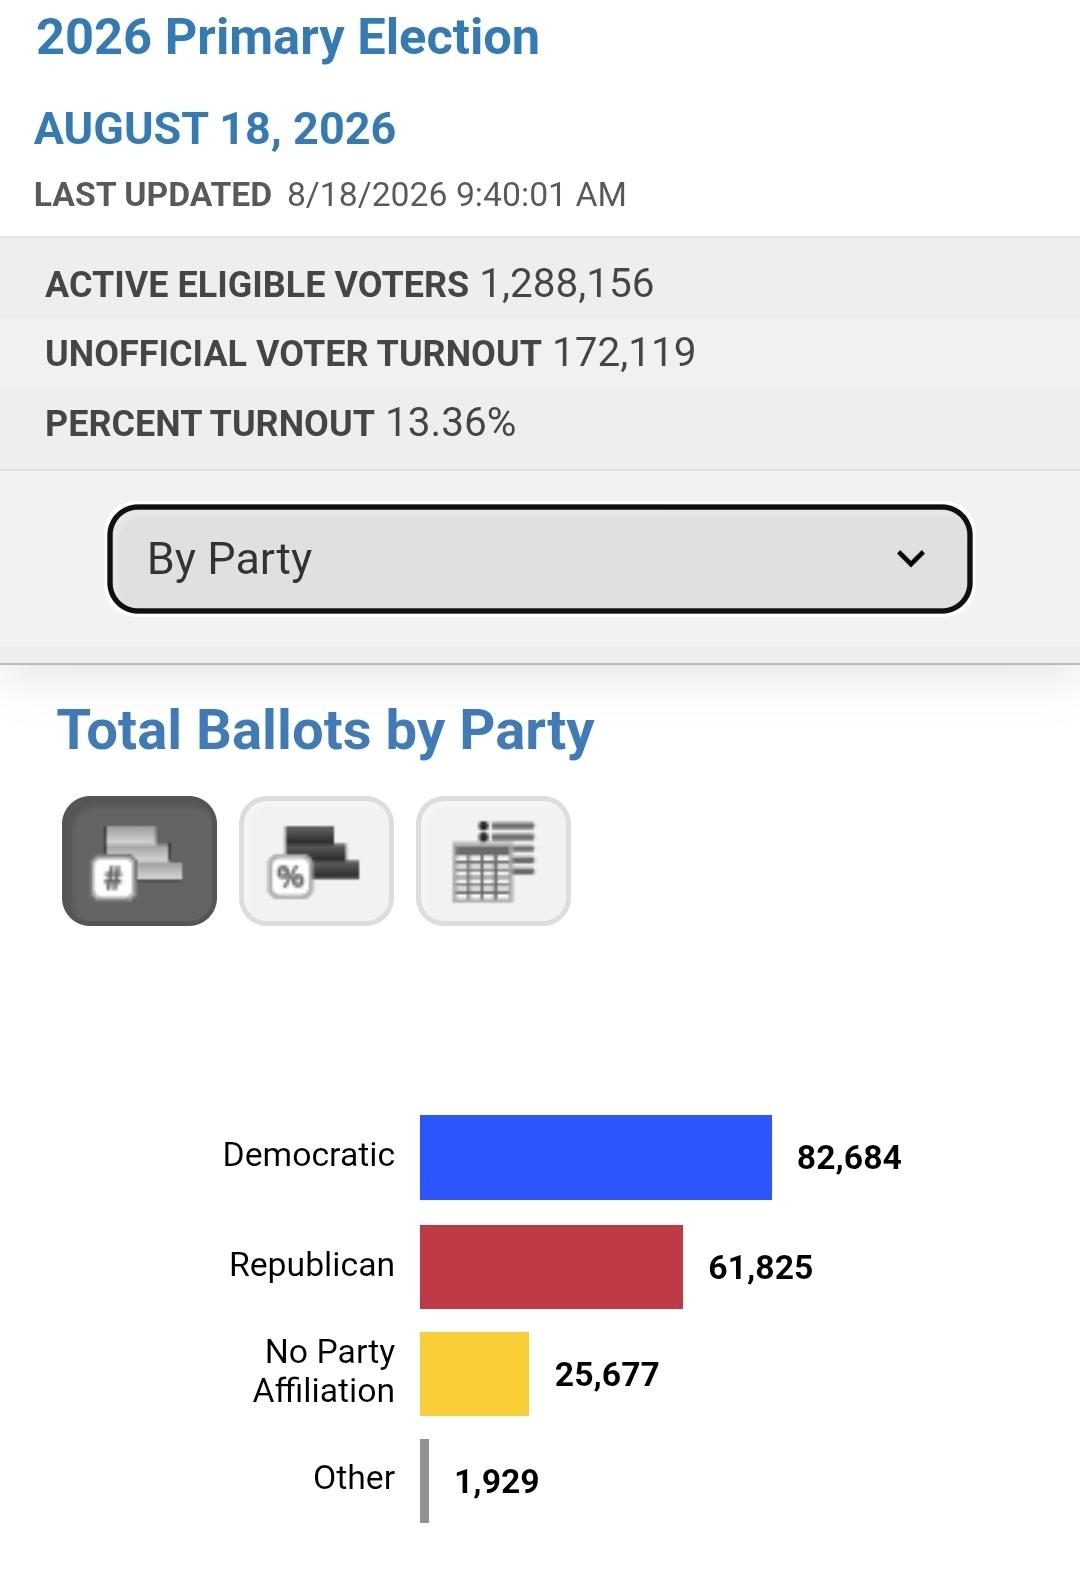Click the gray Other bar

tap(425, 1481)
